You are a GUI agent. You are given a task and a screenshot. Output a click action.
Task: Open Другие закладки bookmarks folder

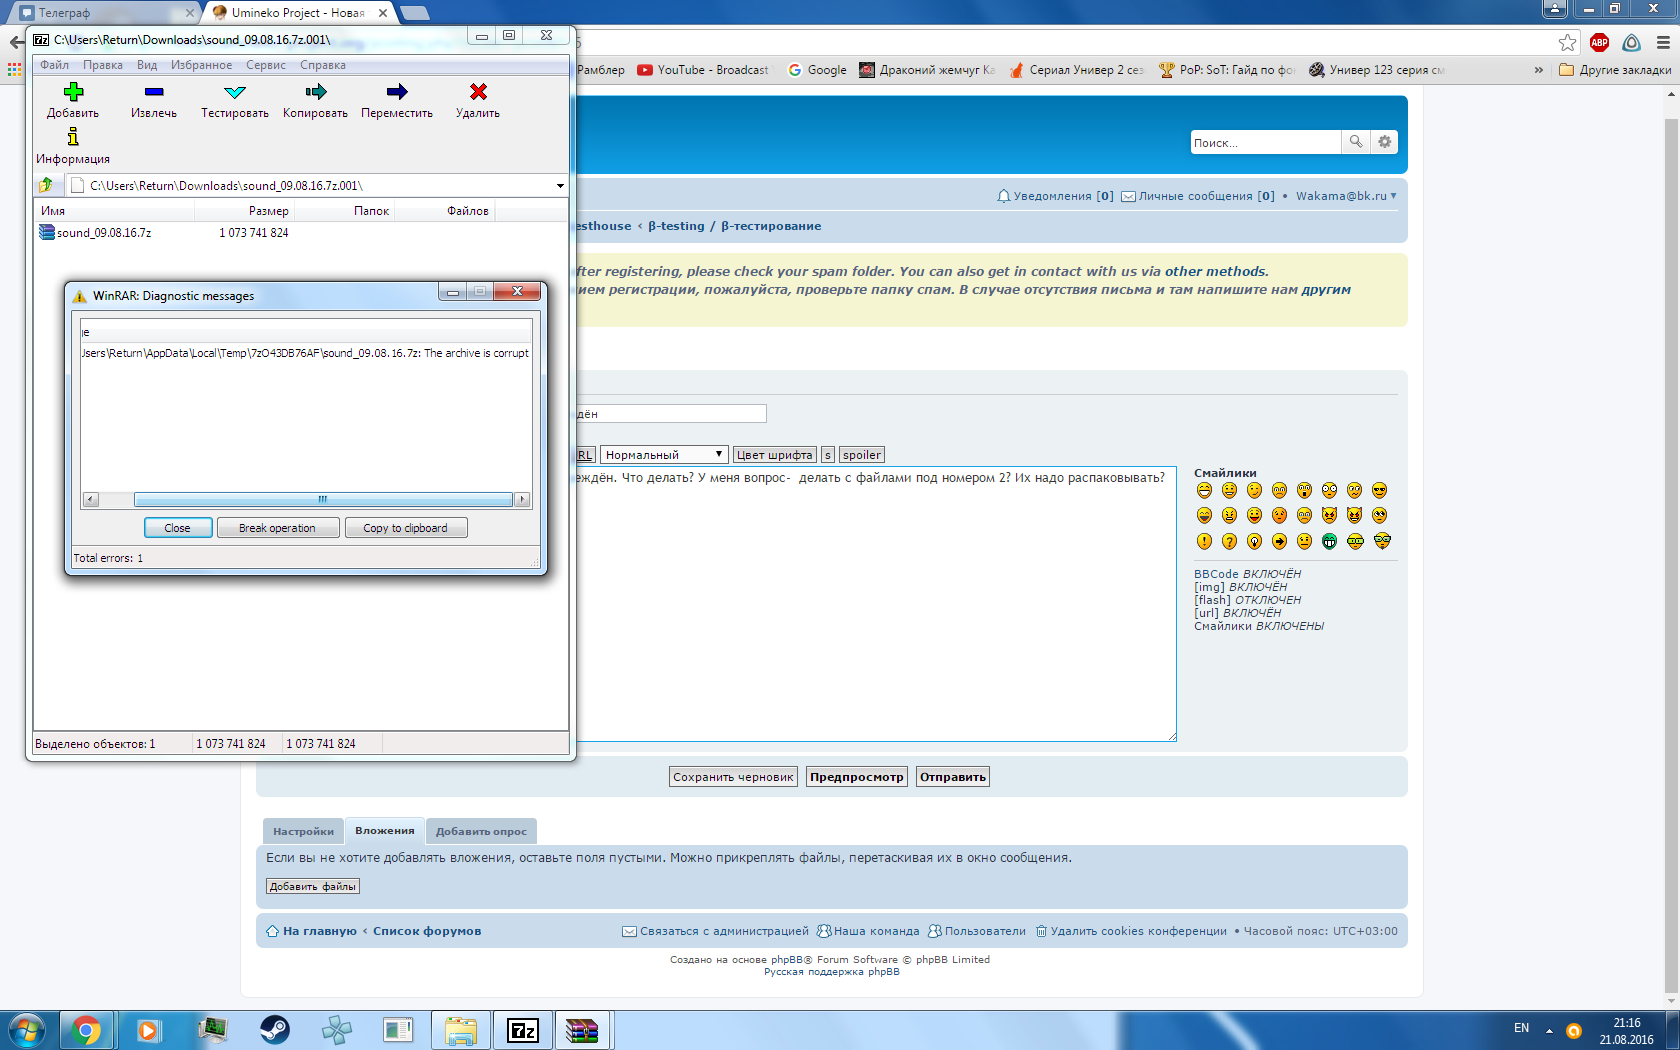pyautogui.click(x=1615, y=70)
